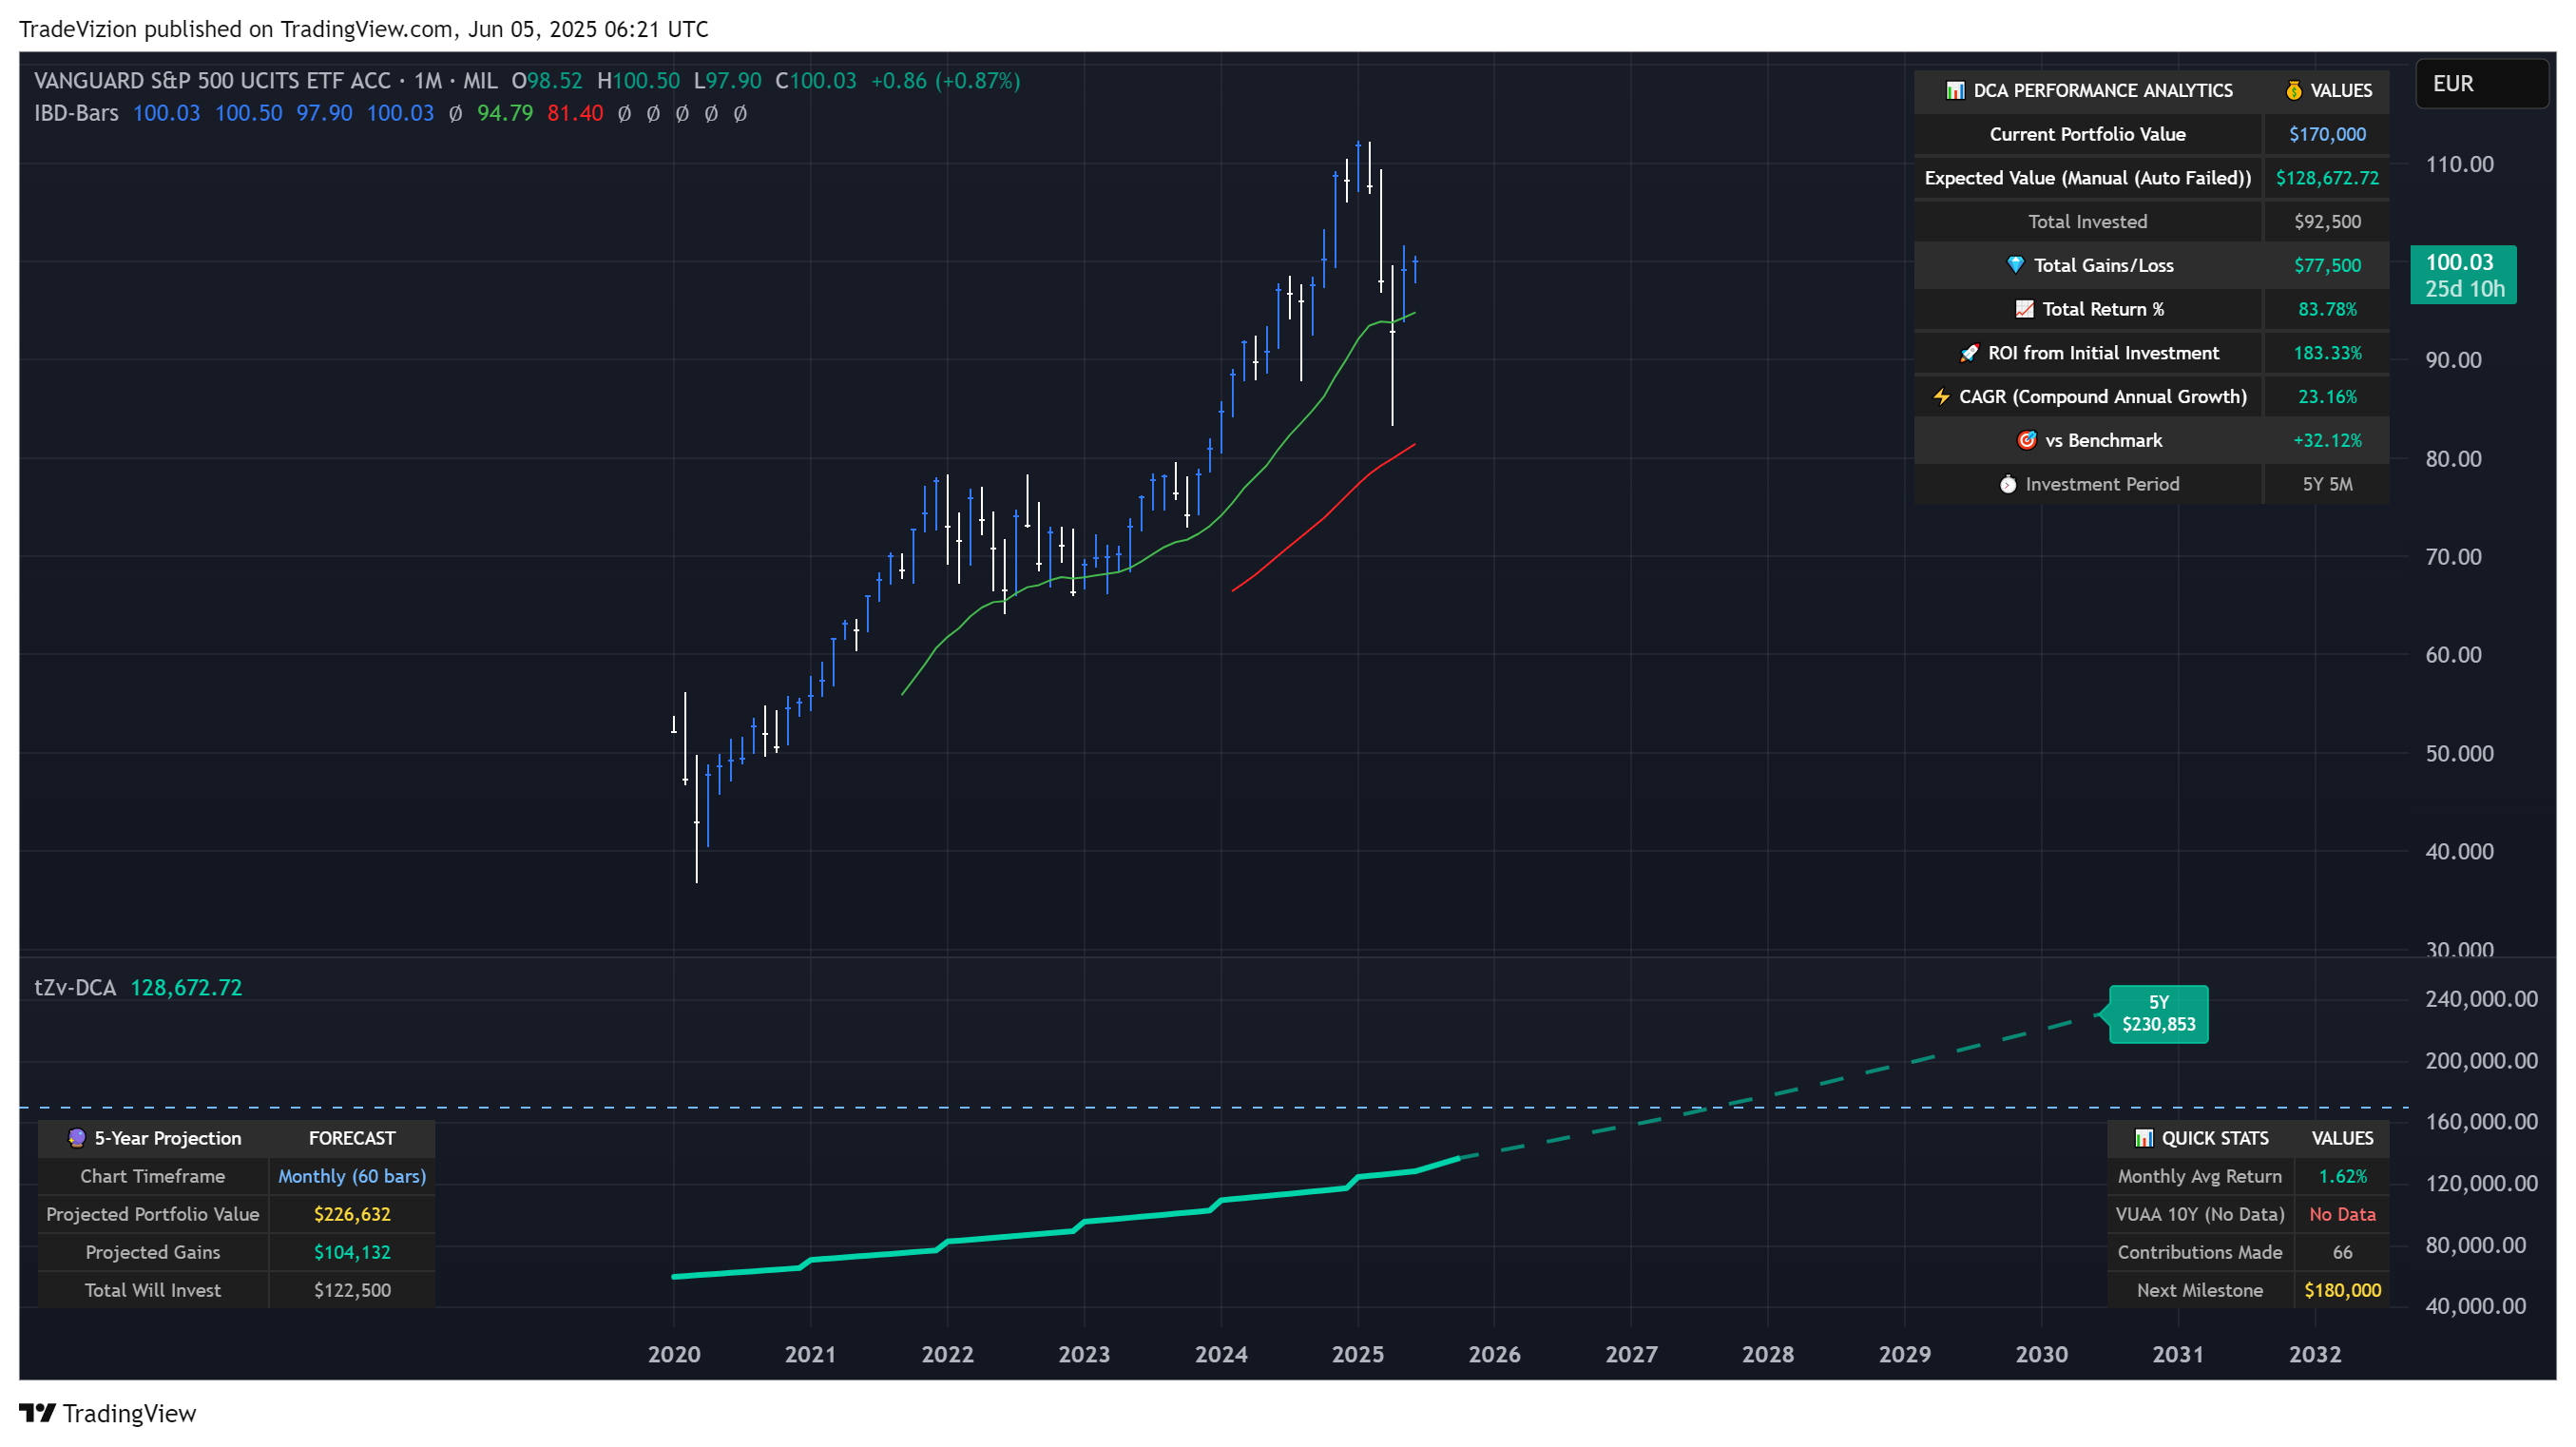Click the tZv-DCA 128,672.72 value
Viewport: 2576px width, 1447px height.
click(186, 987)
